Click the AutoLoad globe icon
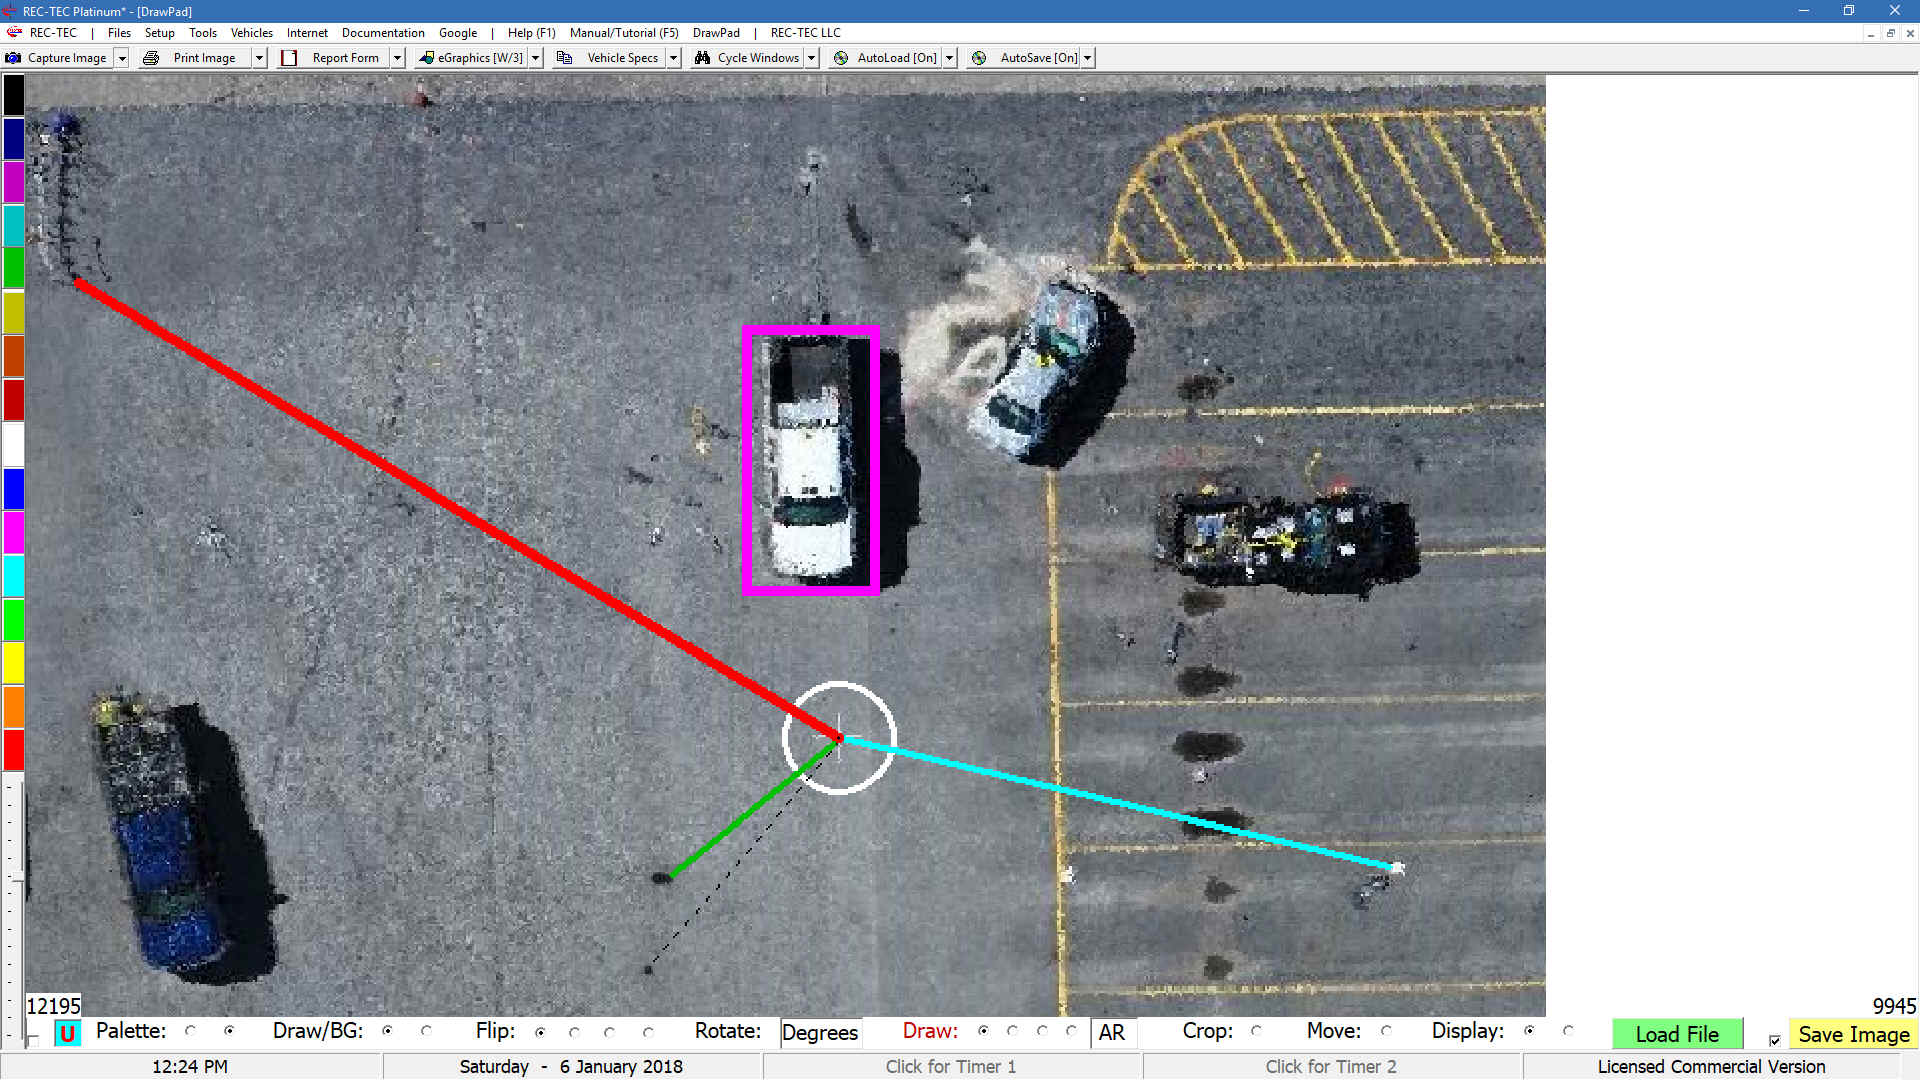 click(841, 58)
